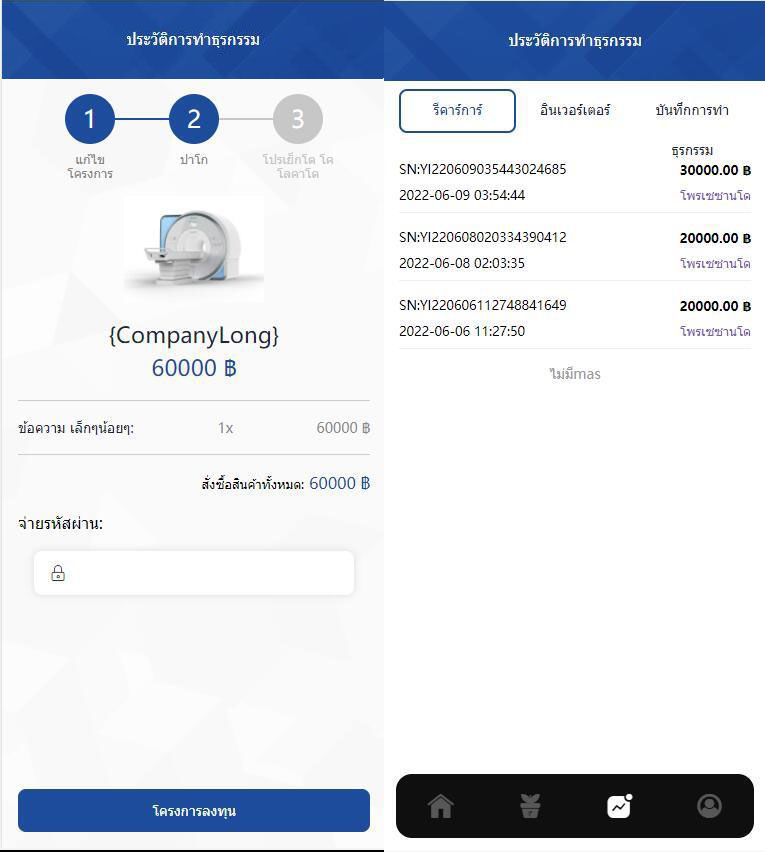Click the 1x quantity label
This screenshot has width=765, height=852.
(225, 428)
